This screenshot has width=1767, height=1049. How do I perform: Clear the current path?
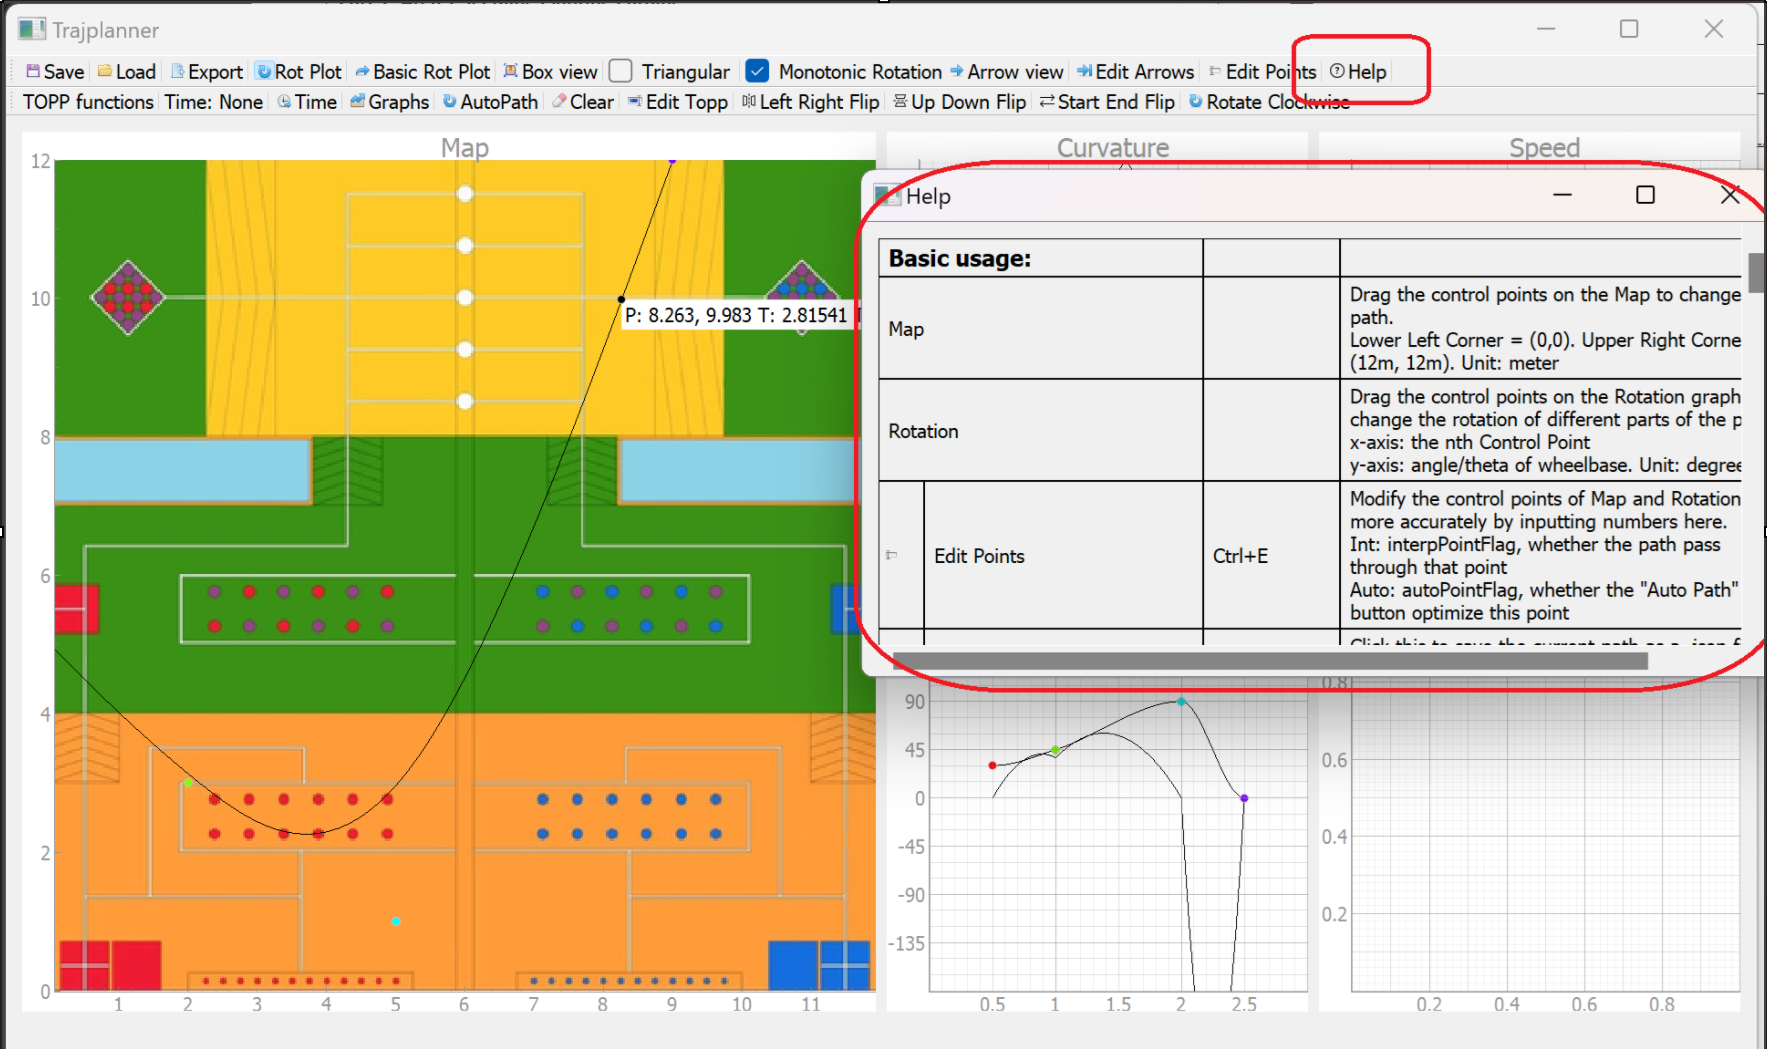(x=582, y=101)
